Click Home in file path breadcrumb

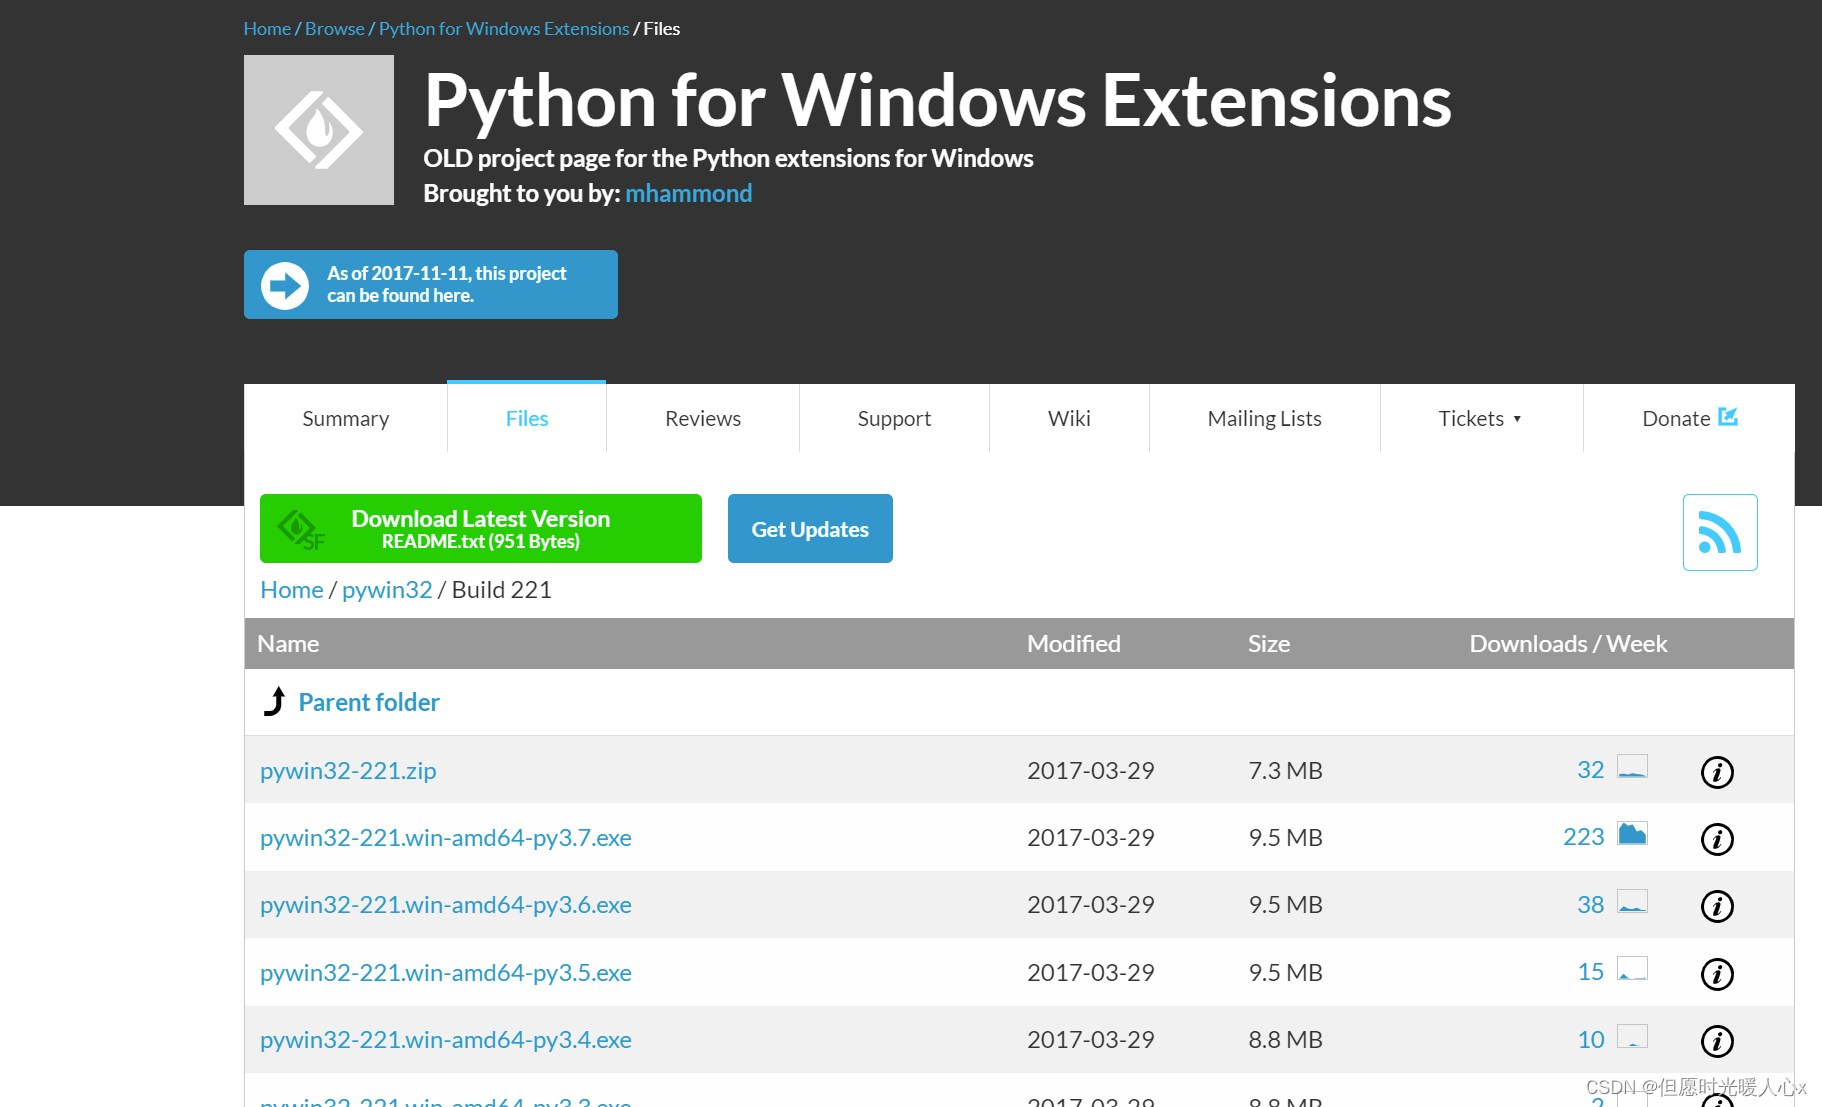[x=291, y=589]
